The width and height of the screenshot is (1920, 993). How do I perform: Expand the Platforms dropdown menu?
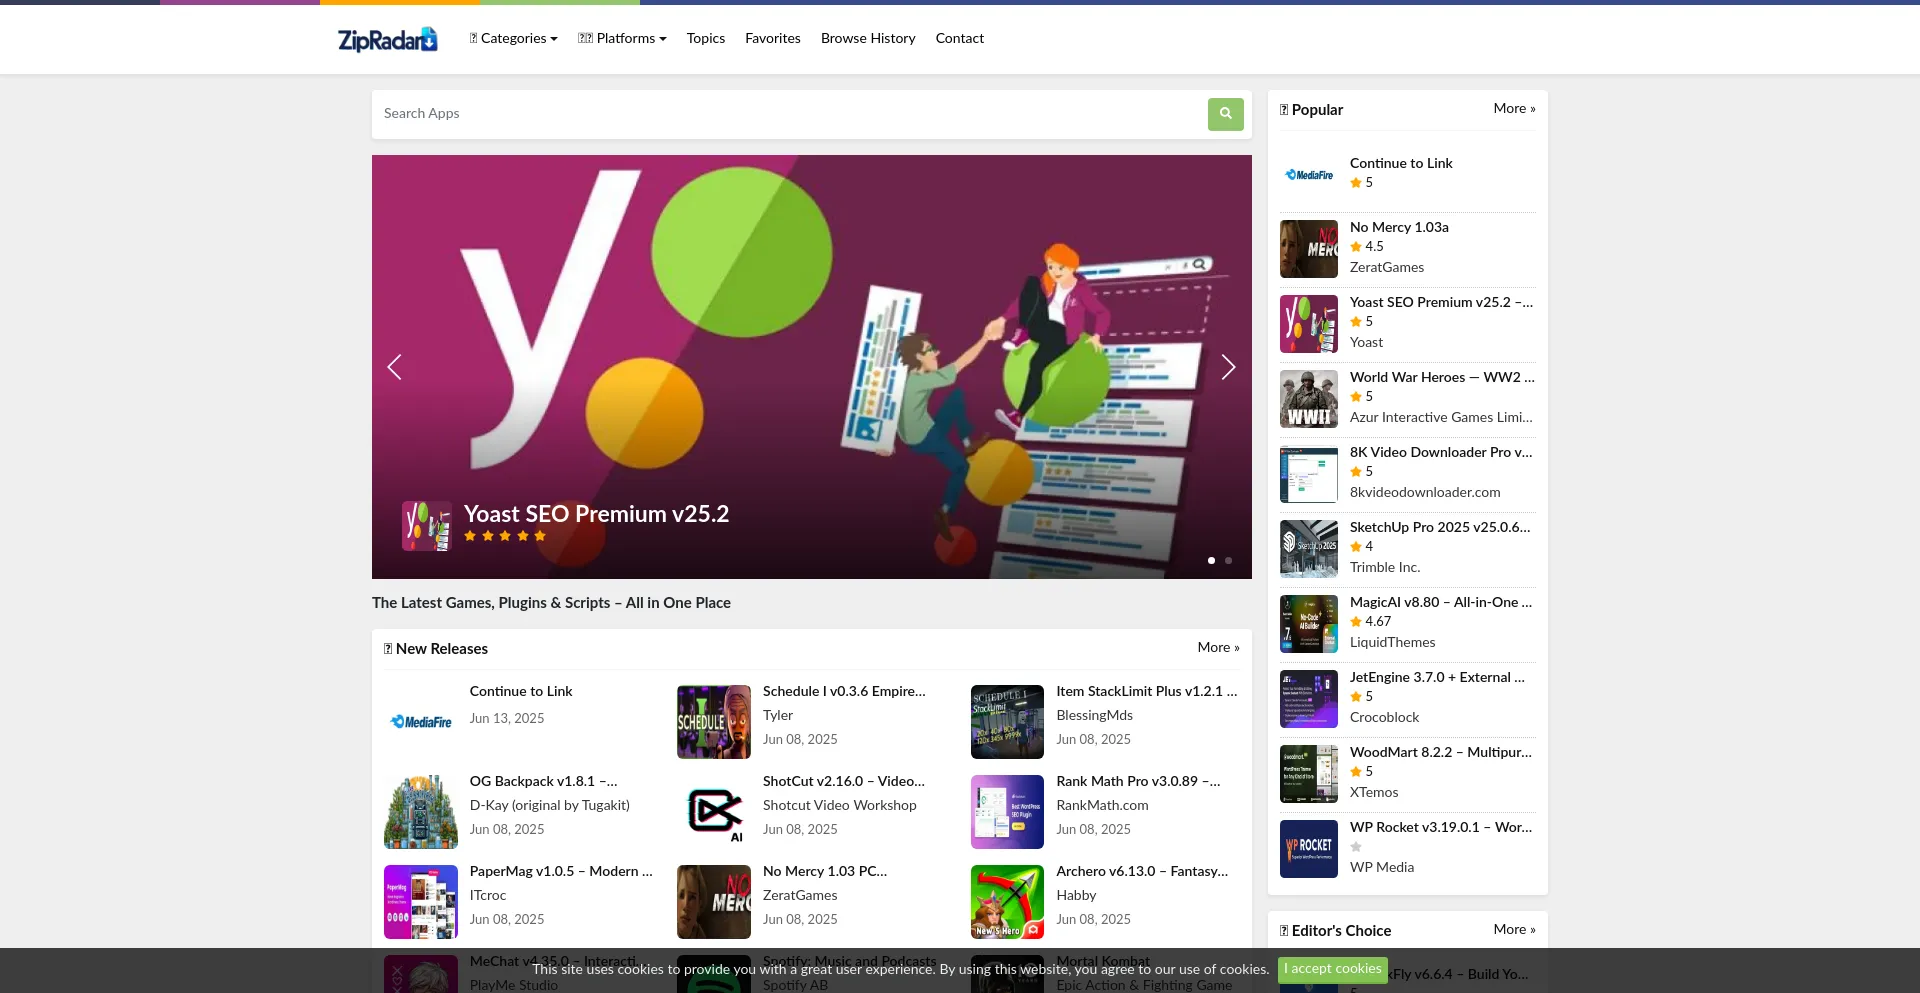(x=622, y=38)
